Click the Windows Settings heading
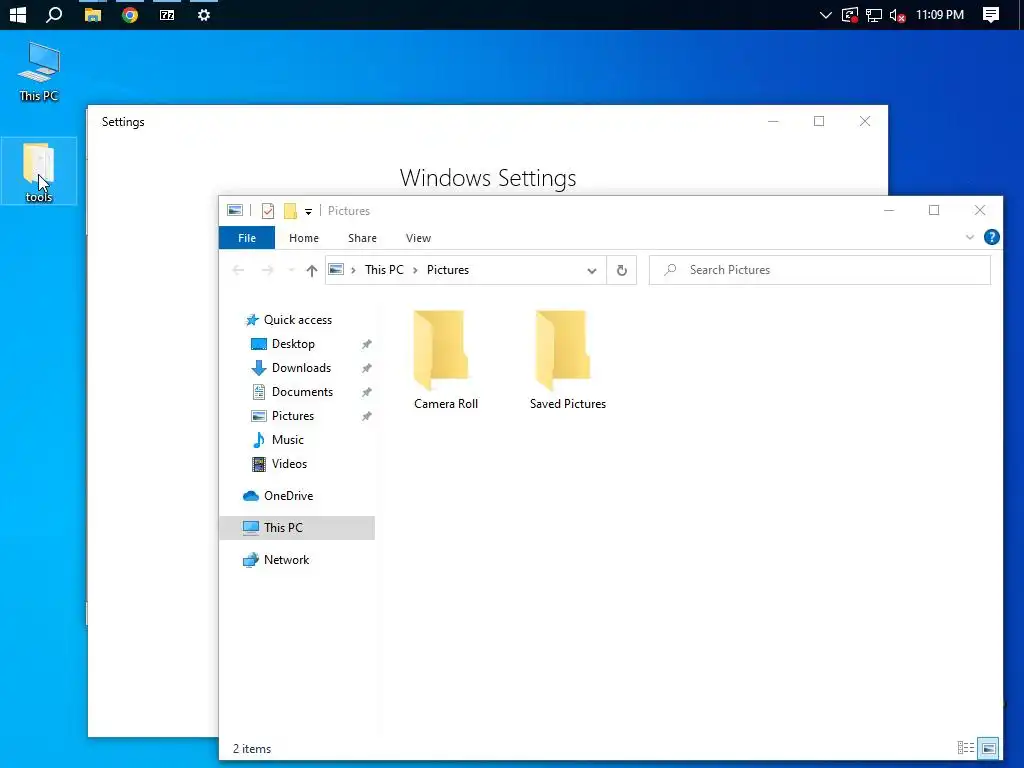The height and width of the screenshot is (768, 1024). point(488,178)
